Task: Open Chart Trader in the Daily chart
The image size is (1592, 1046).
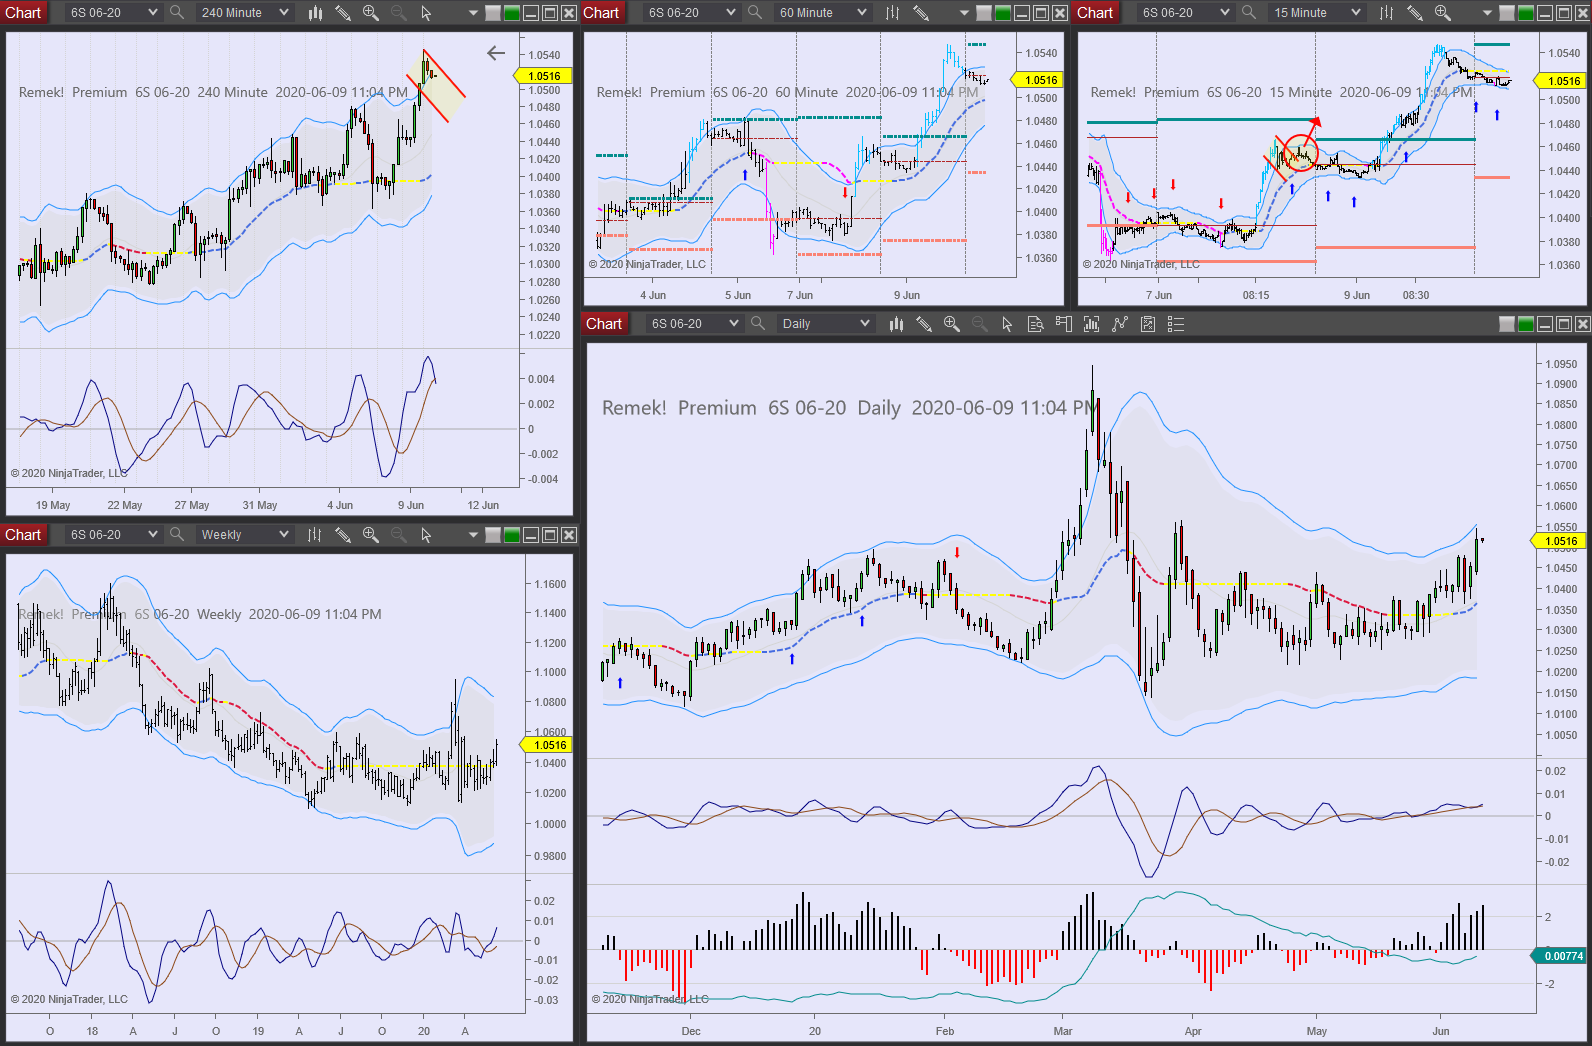Action: coord(1063,324)
